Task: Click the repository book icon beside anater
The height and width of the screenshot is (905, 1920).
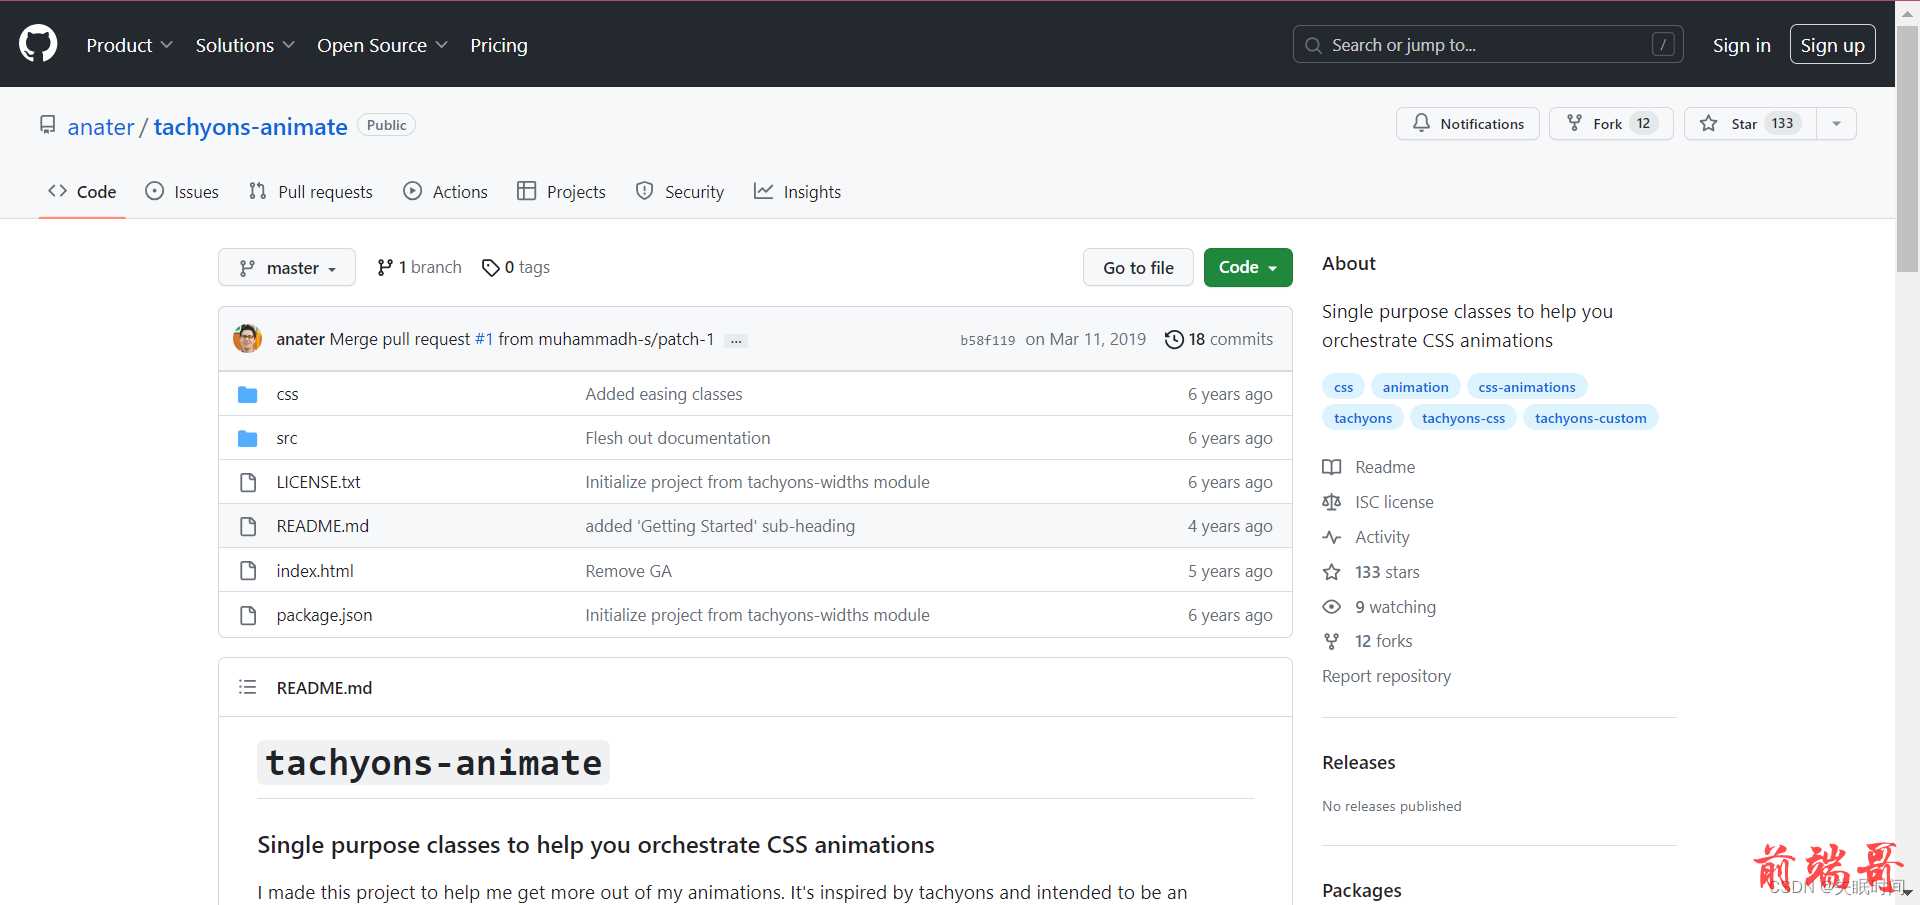Action: click(47, 125)
